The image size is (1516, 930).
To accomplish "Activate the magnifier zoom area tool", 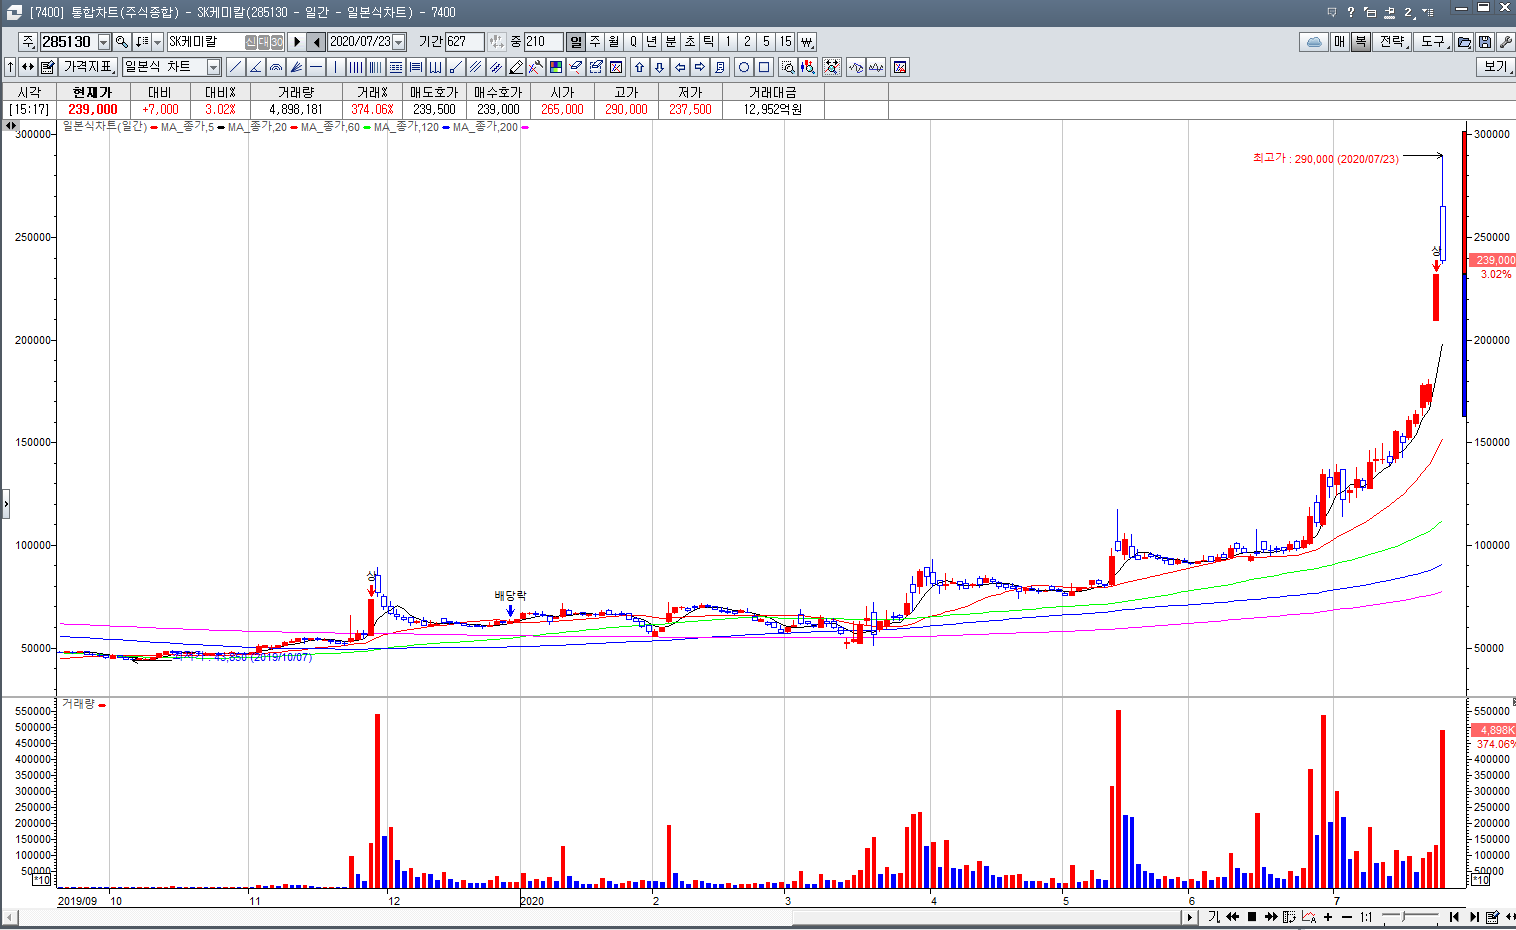I will [788, 67].
